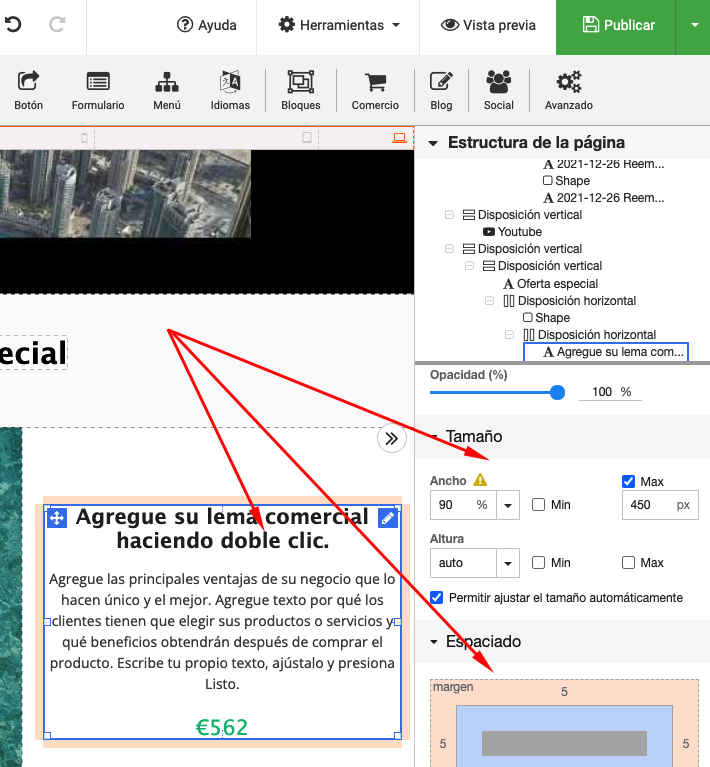Select Youtube in page structure tree
The image size is (710, 767).
point(519,232)
